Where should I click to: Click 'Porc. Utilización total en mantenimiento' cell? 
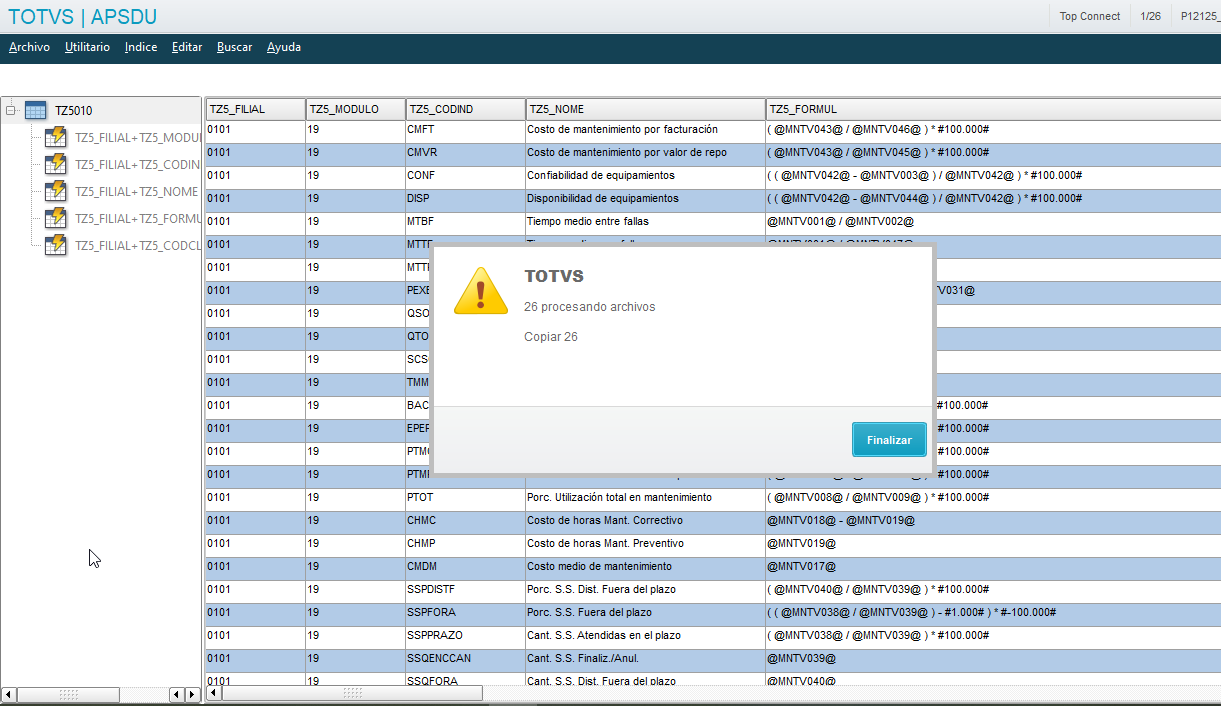(645, 498)
